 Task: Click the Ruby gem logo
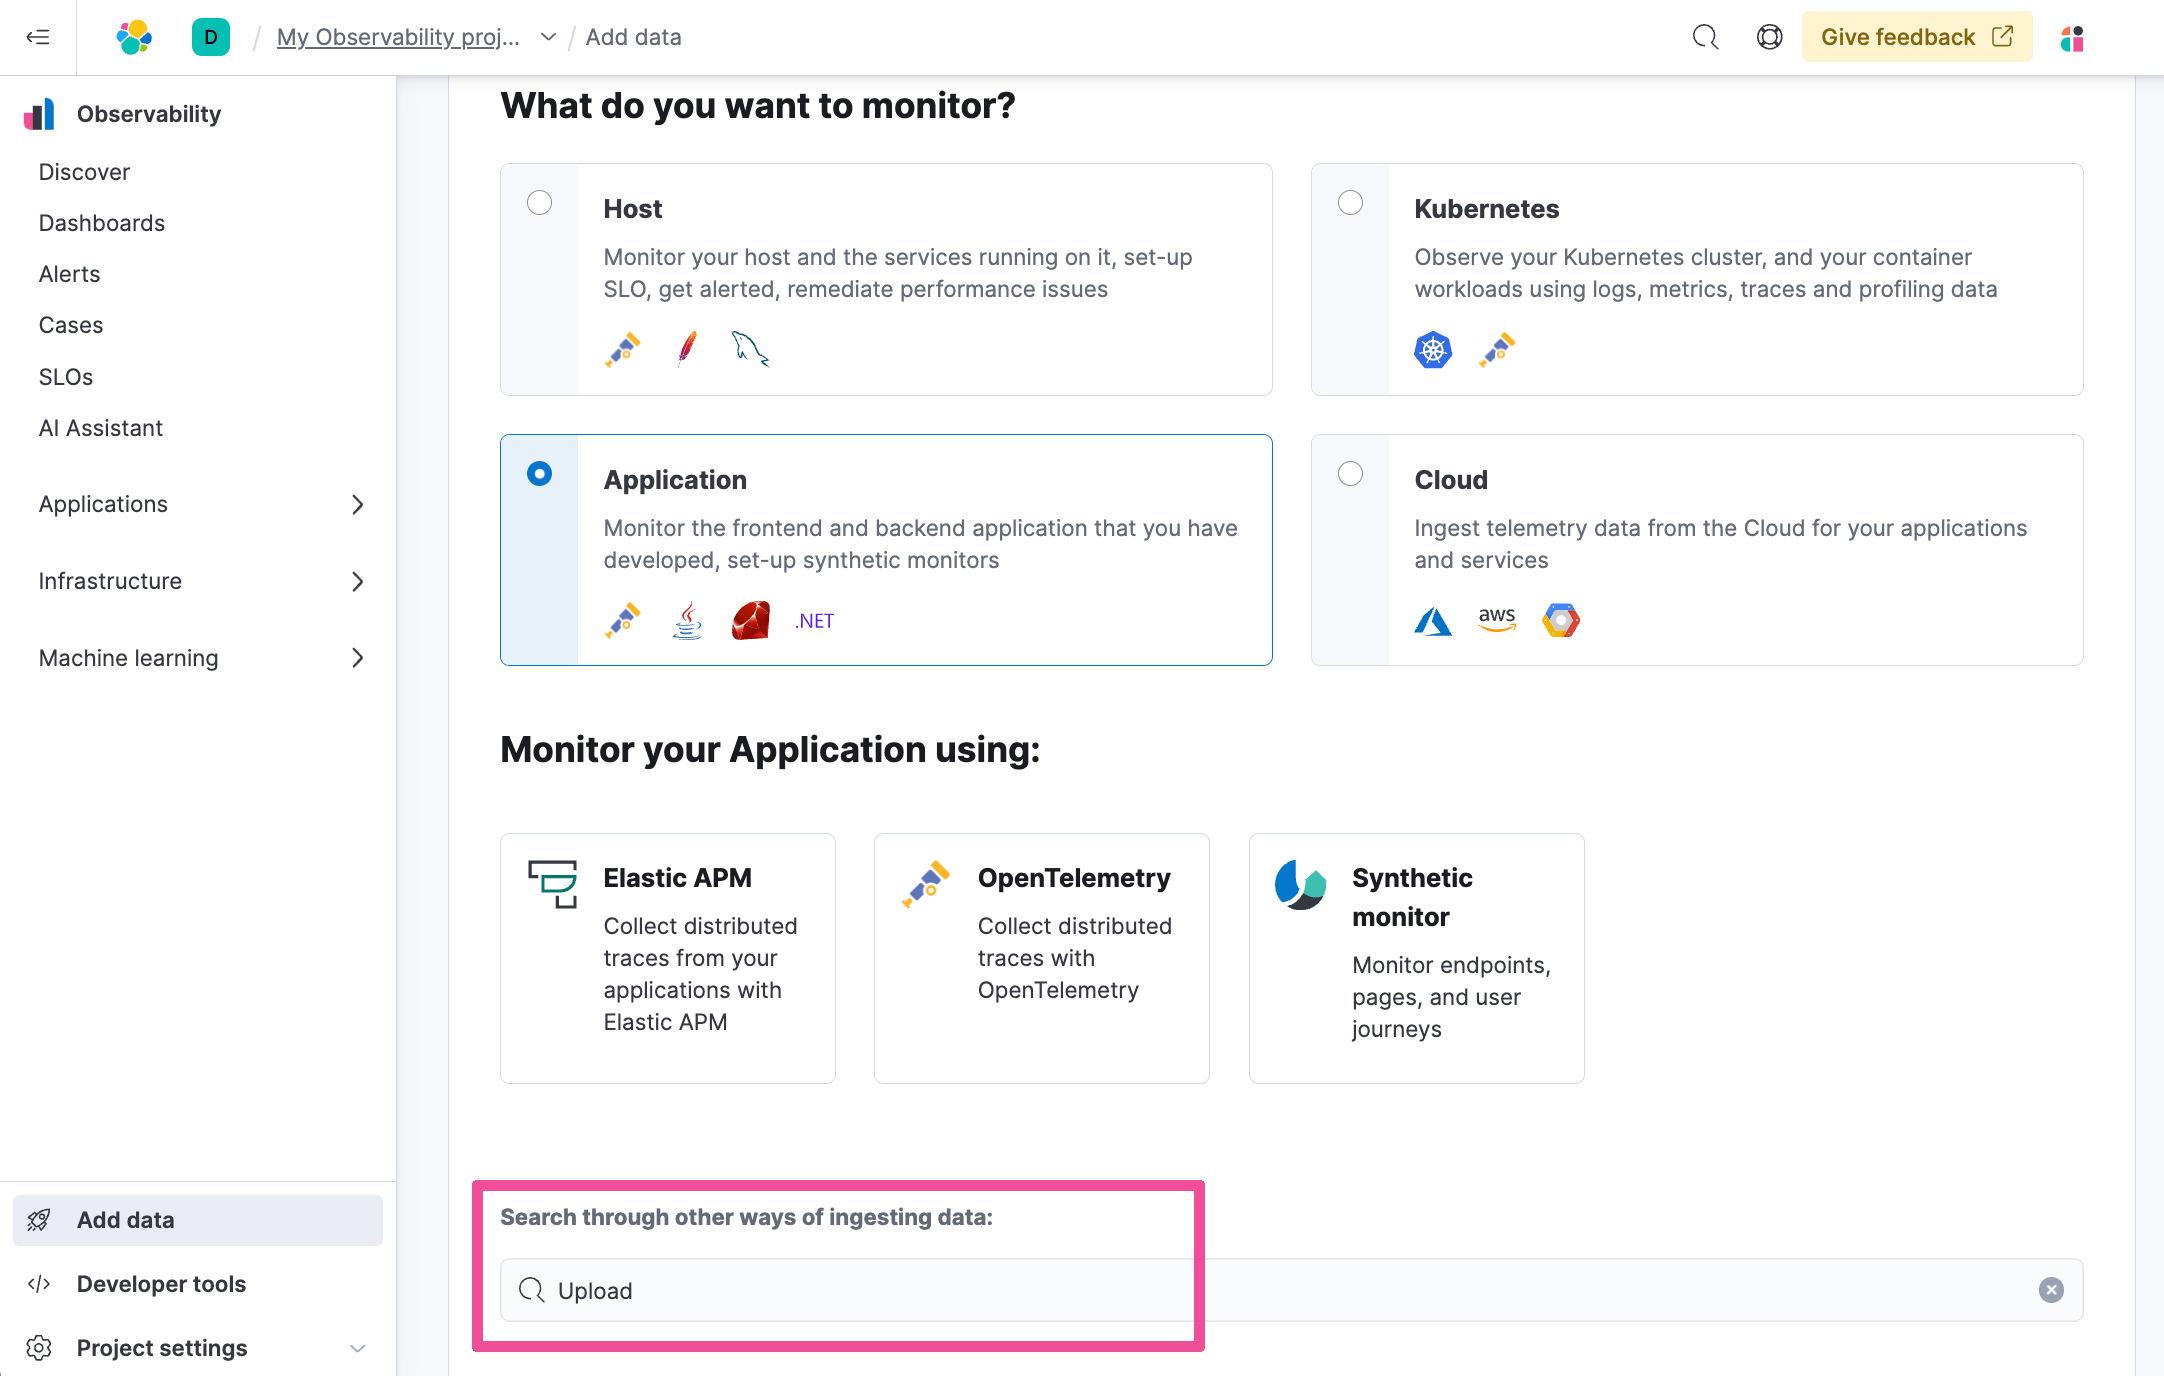[751, 621]
